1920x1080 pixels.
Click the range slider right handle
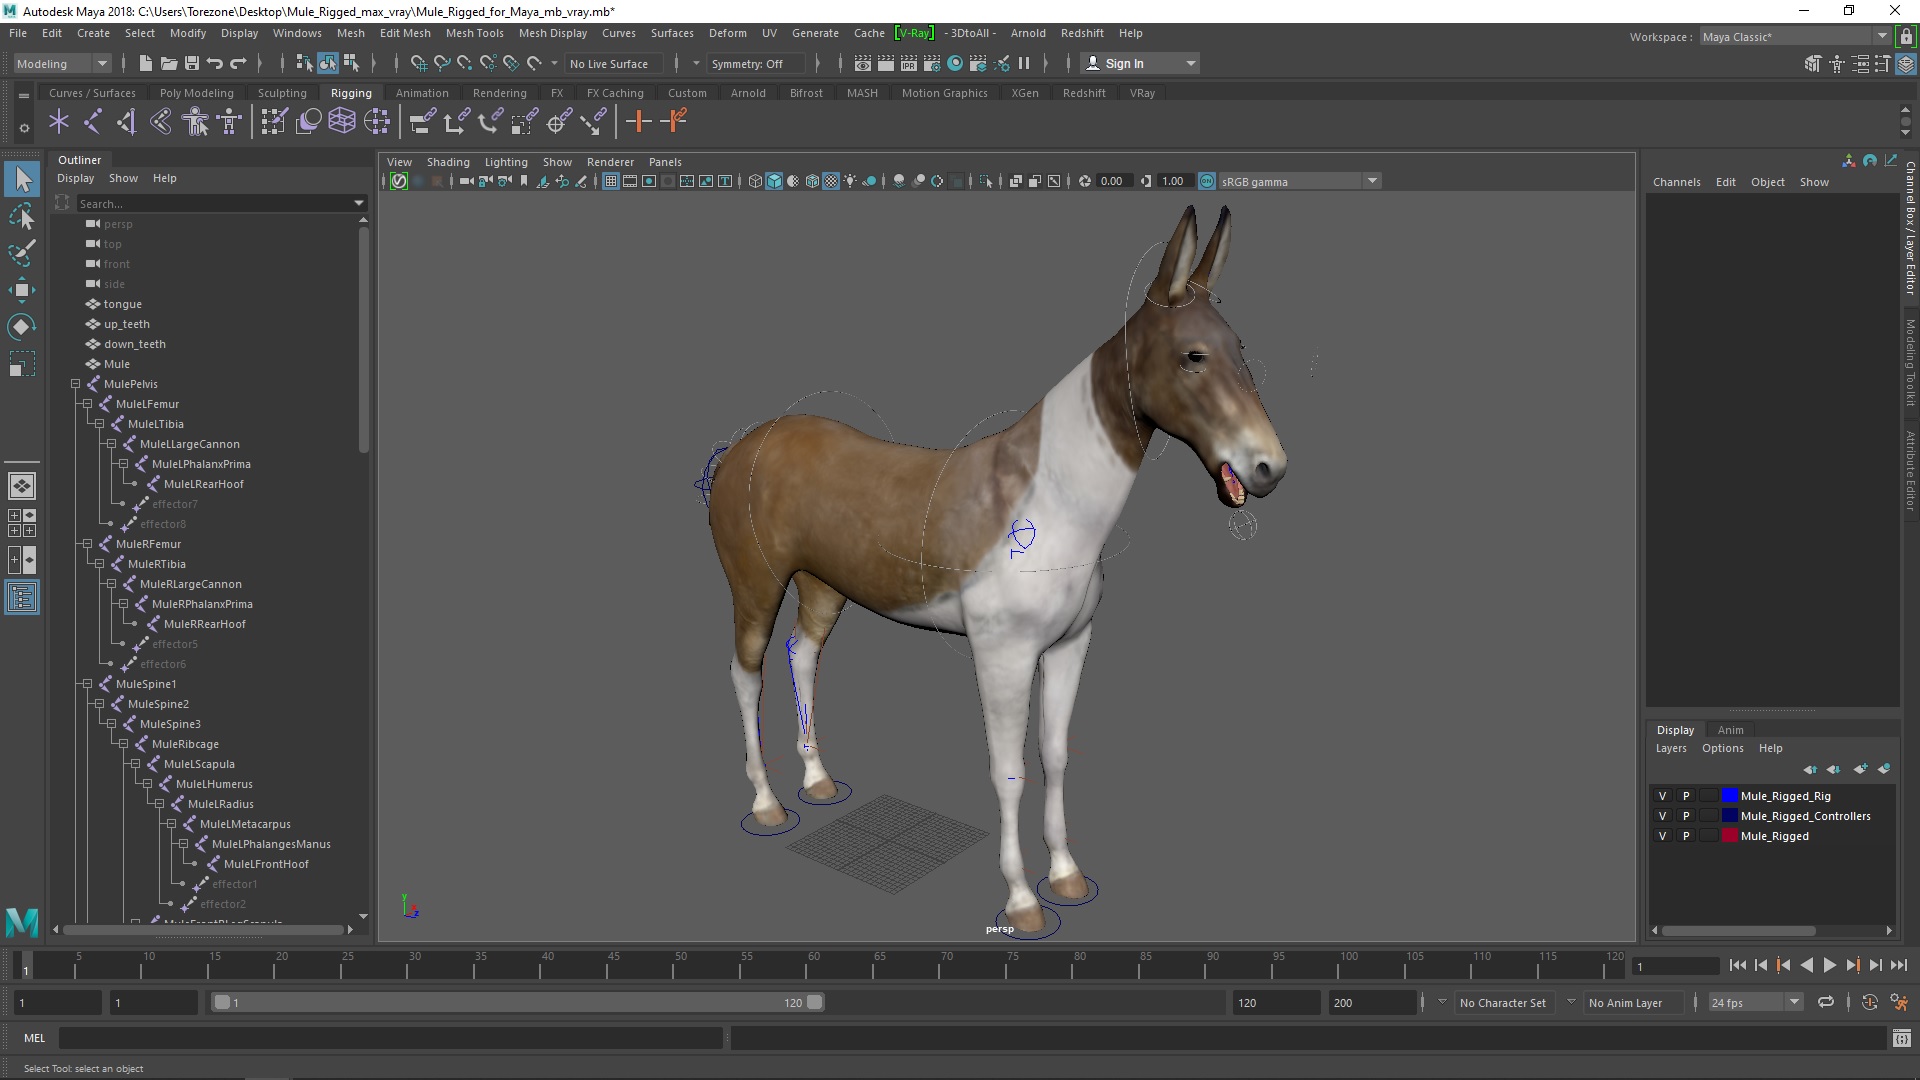click(x=815, y=1002)
